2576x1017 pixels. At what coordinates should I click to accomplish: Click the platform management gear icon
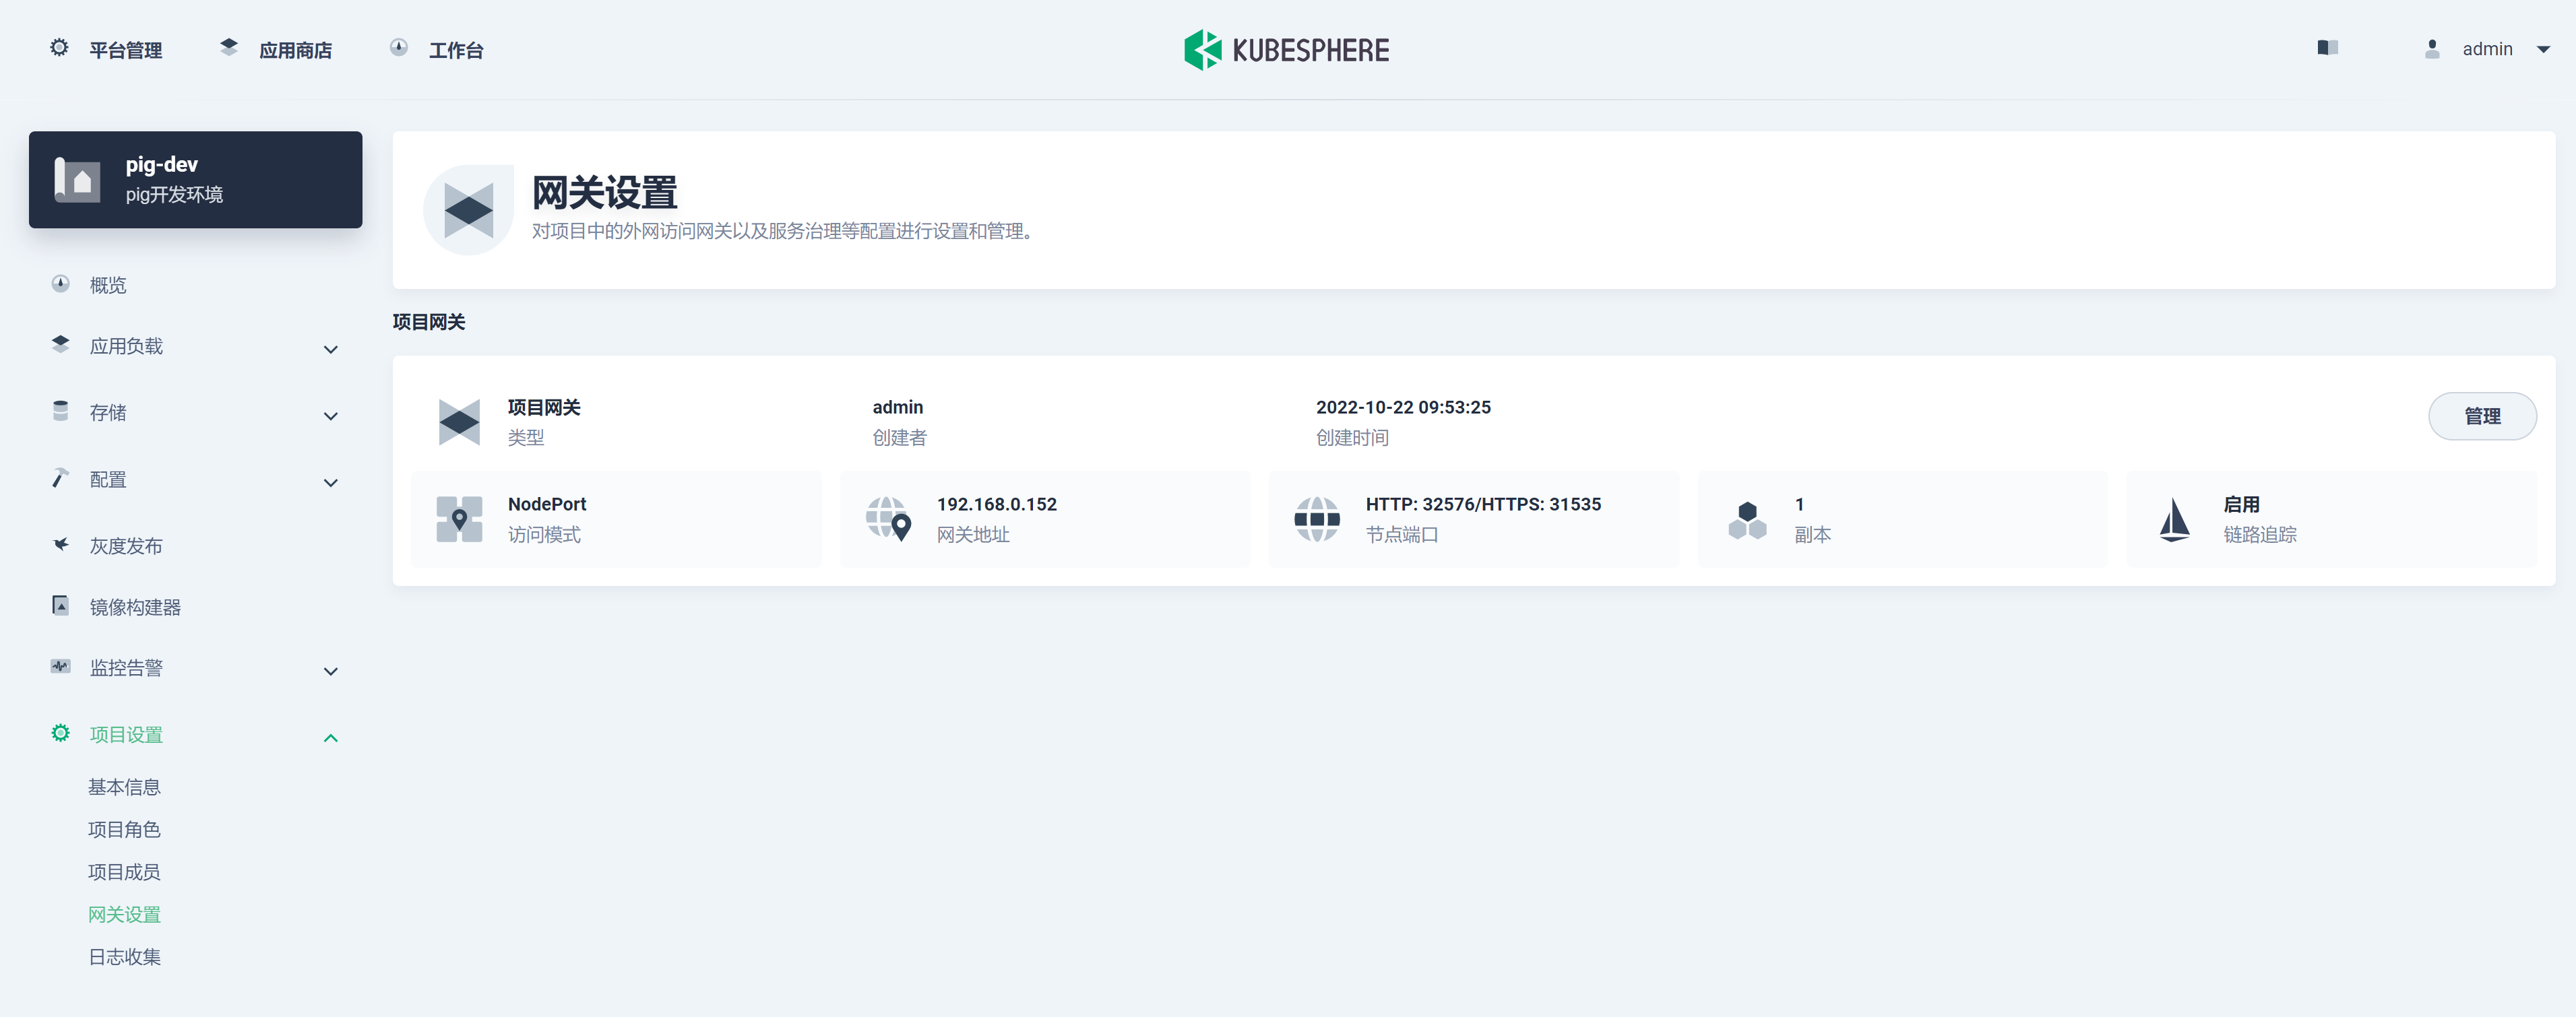click(x=59, y=48)
